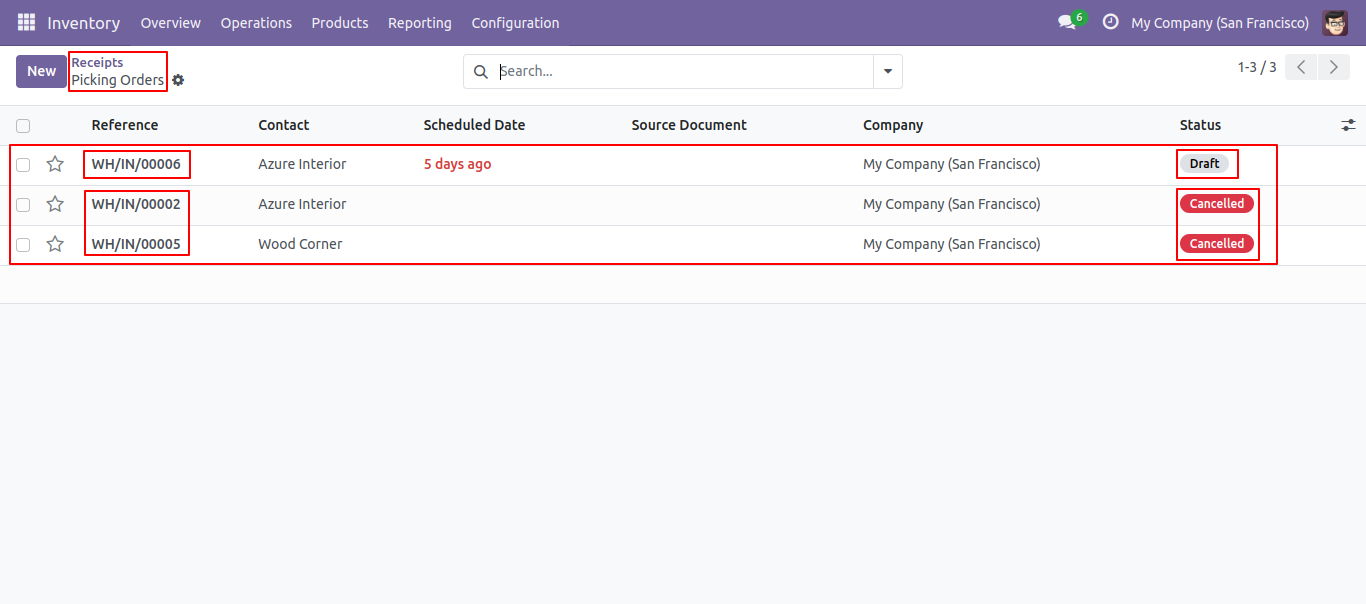Open the My Company (San Francisco) switcher
This screenshot has width=1366, height=604.
pyautogui.click(x=1220, y=23)
